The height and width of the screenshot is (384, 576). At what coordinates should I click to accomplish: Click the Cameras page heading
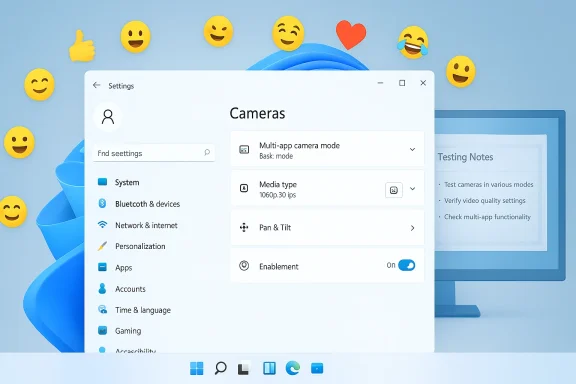[x=257, y=113]
